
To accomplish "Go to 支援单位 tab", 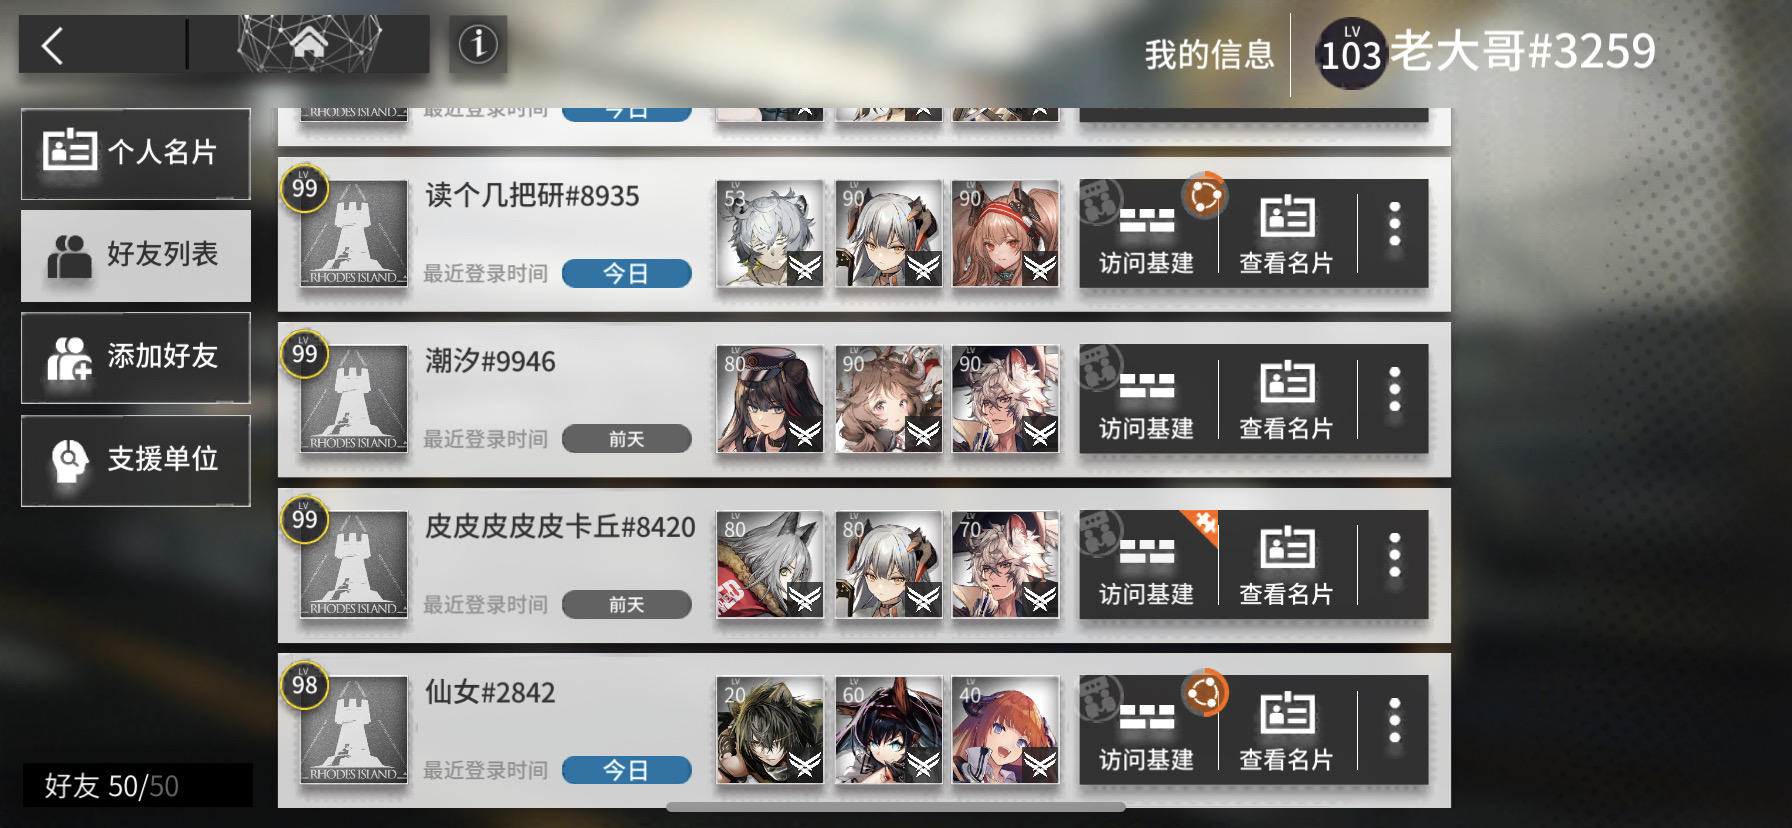I will pyautogui.click(x=136, y=460).
